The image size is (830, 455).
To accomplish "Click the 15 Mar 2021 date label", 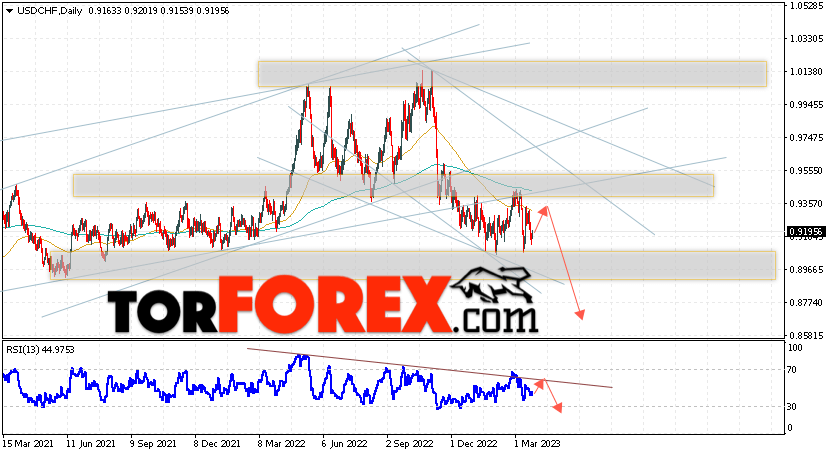I will pyautogui.click(x=26, y=443).
